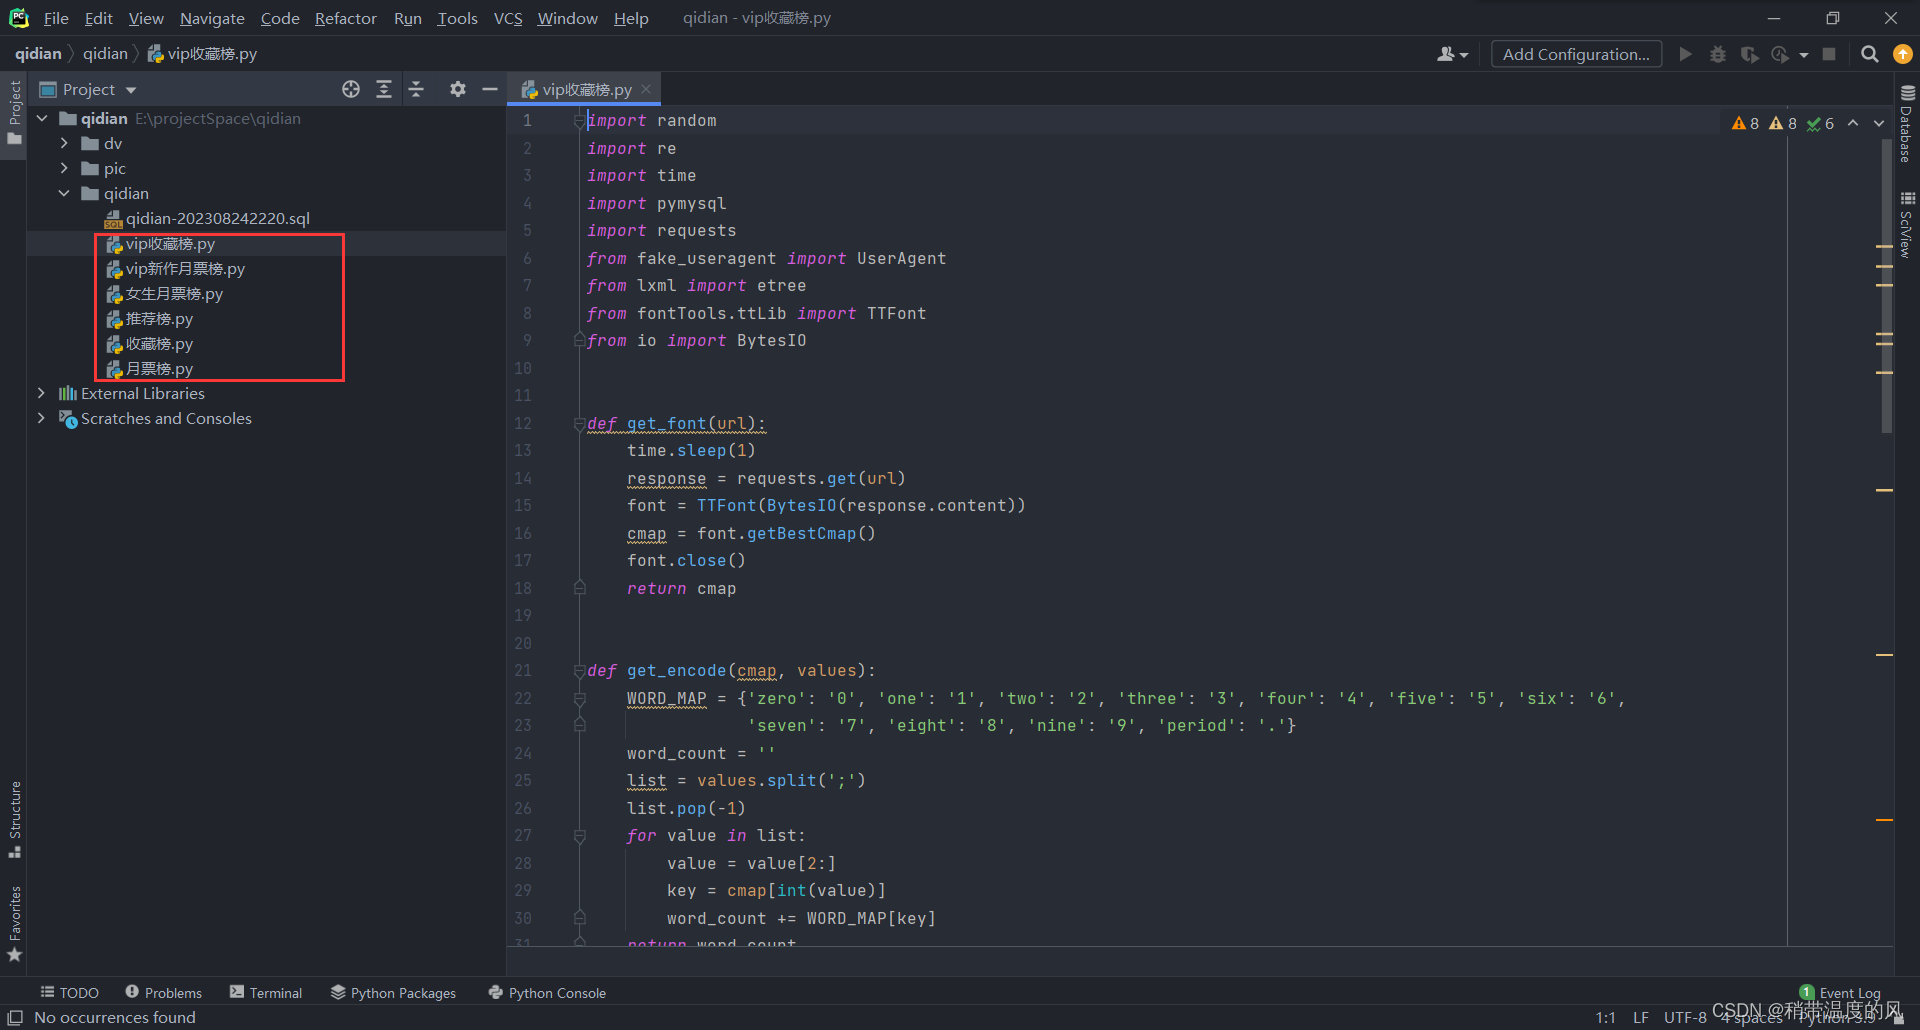Open the Problems tool window

(163, 992)
